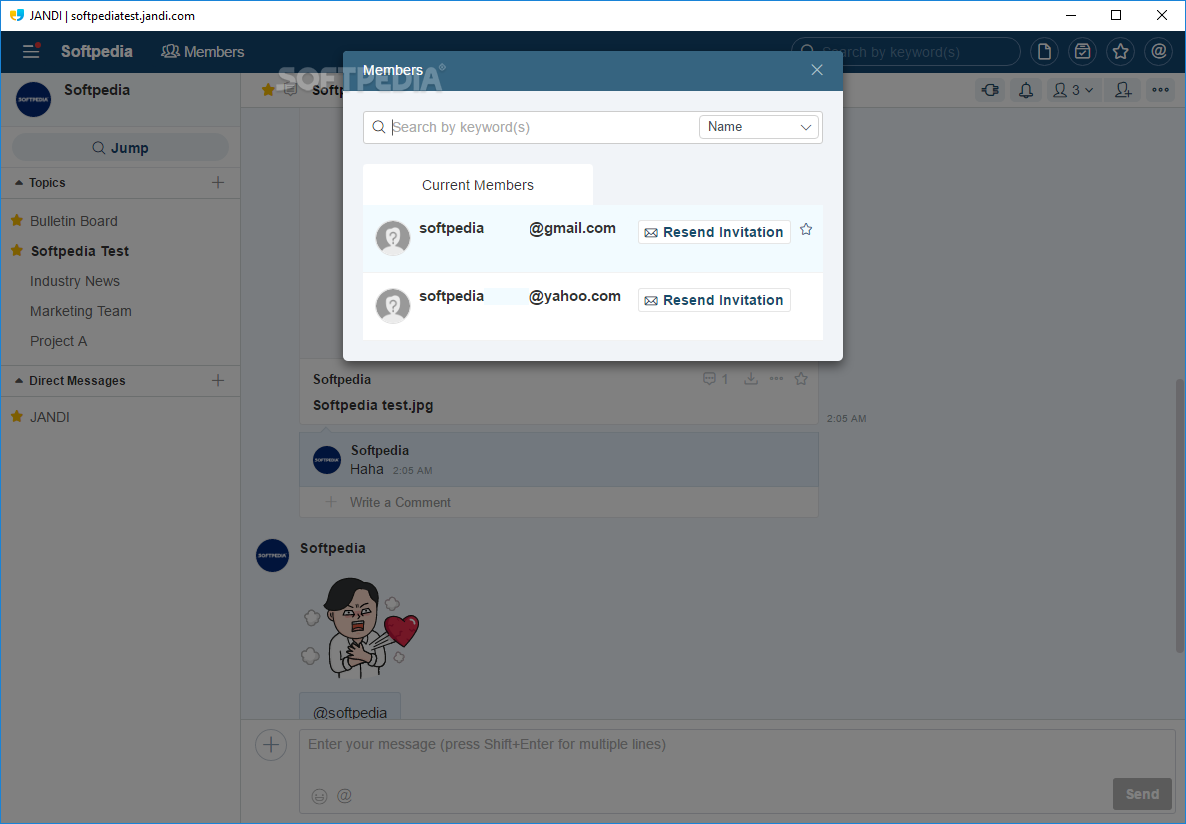Collapse the Topics section

(x=19, y=183)
